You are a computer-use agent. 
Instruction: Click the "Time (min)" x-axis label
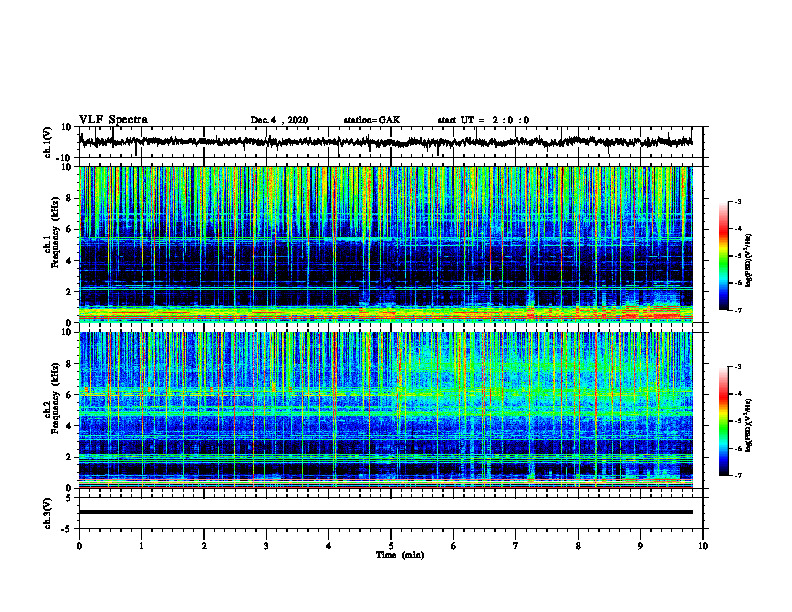[x=400, y=555]
